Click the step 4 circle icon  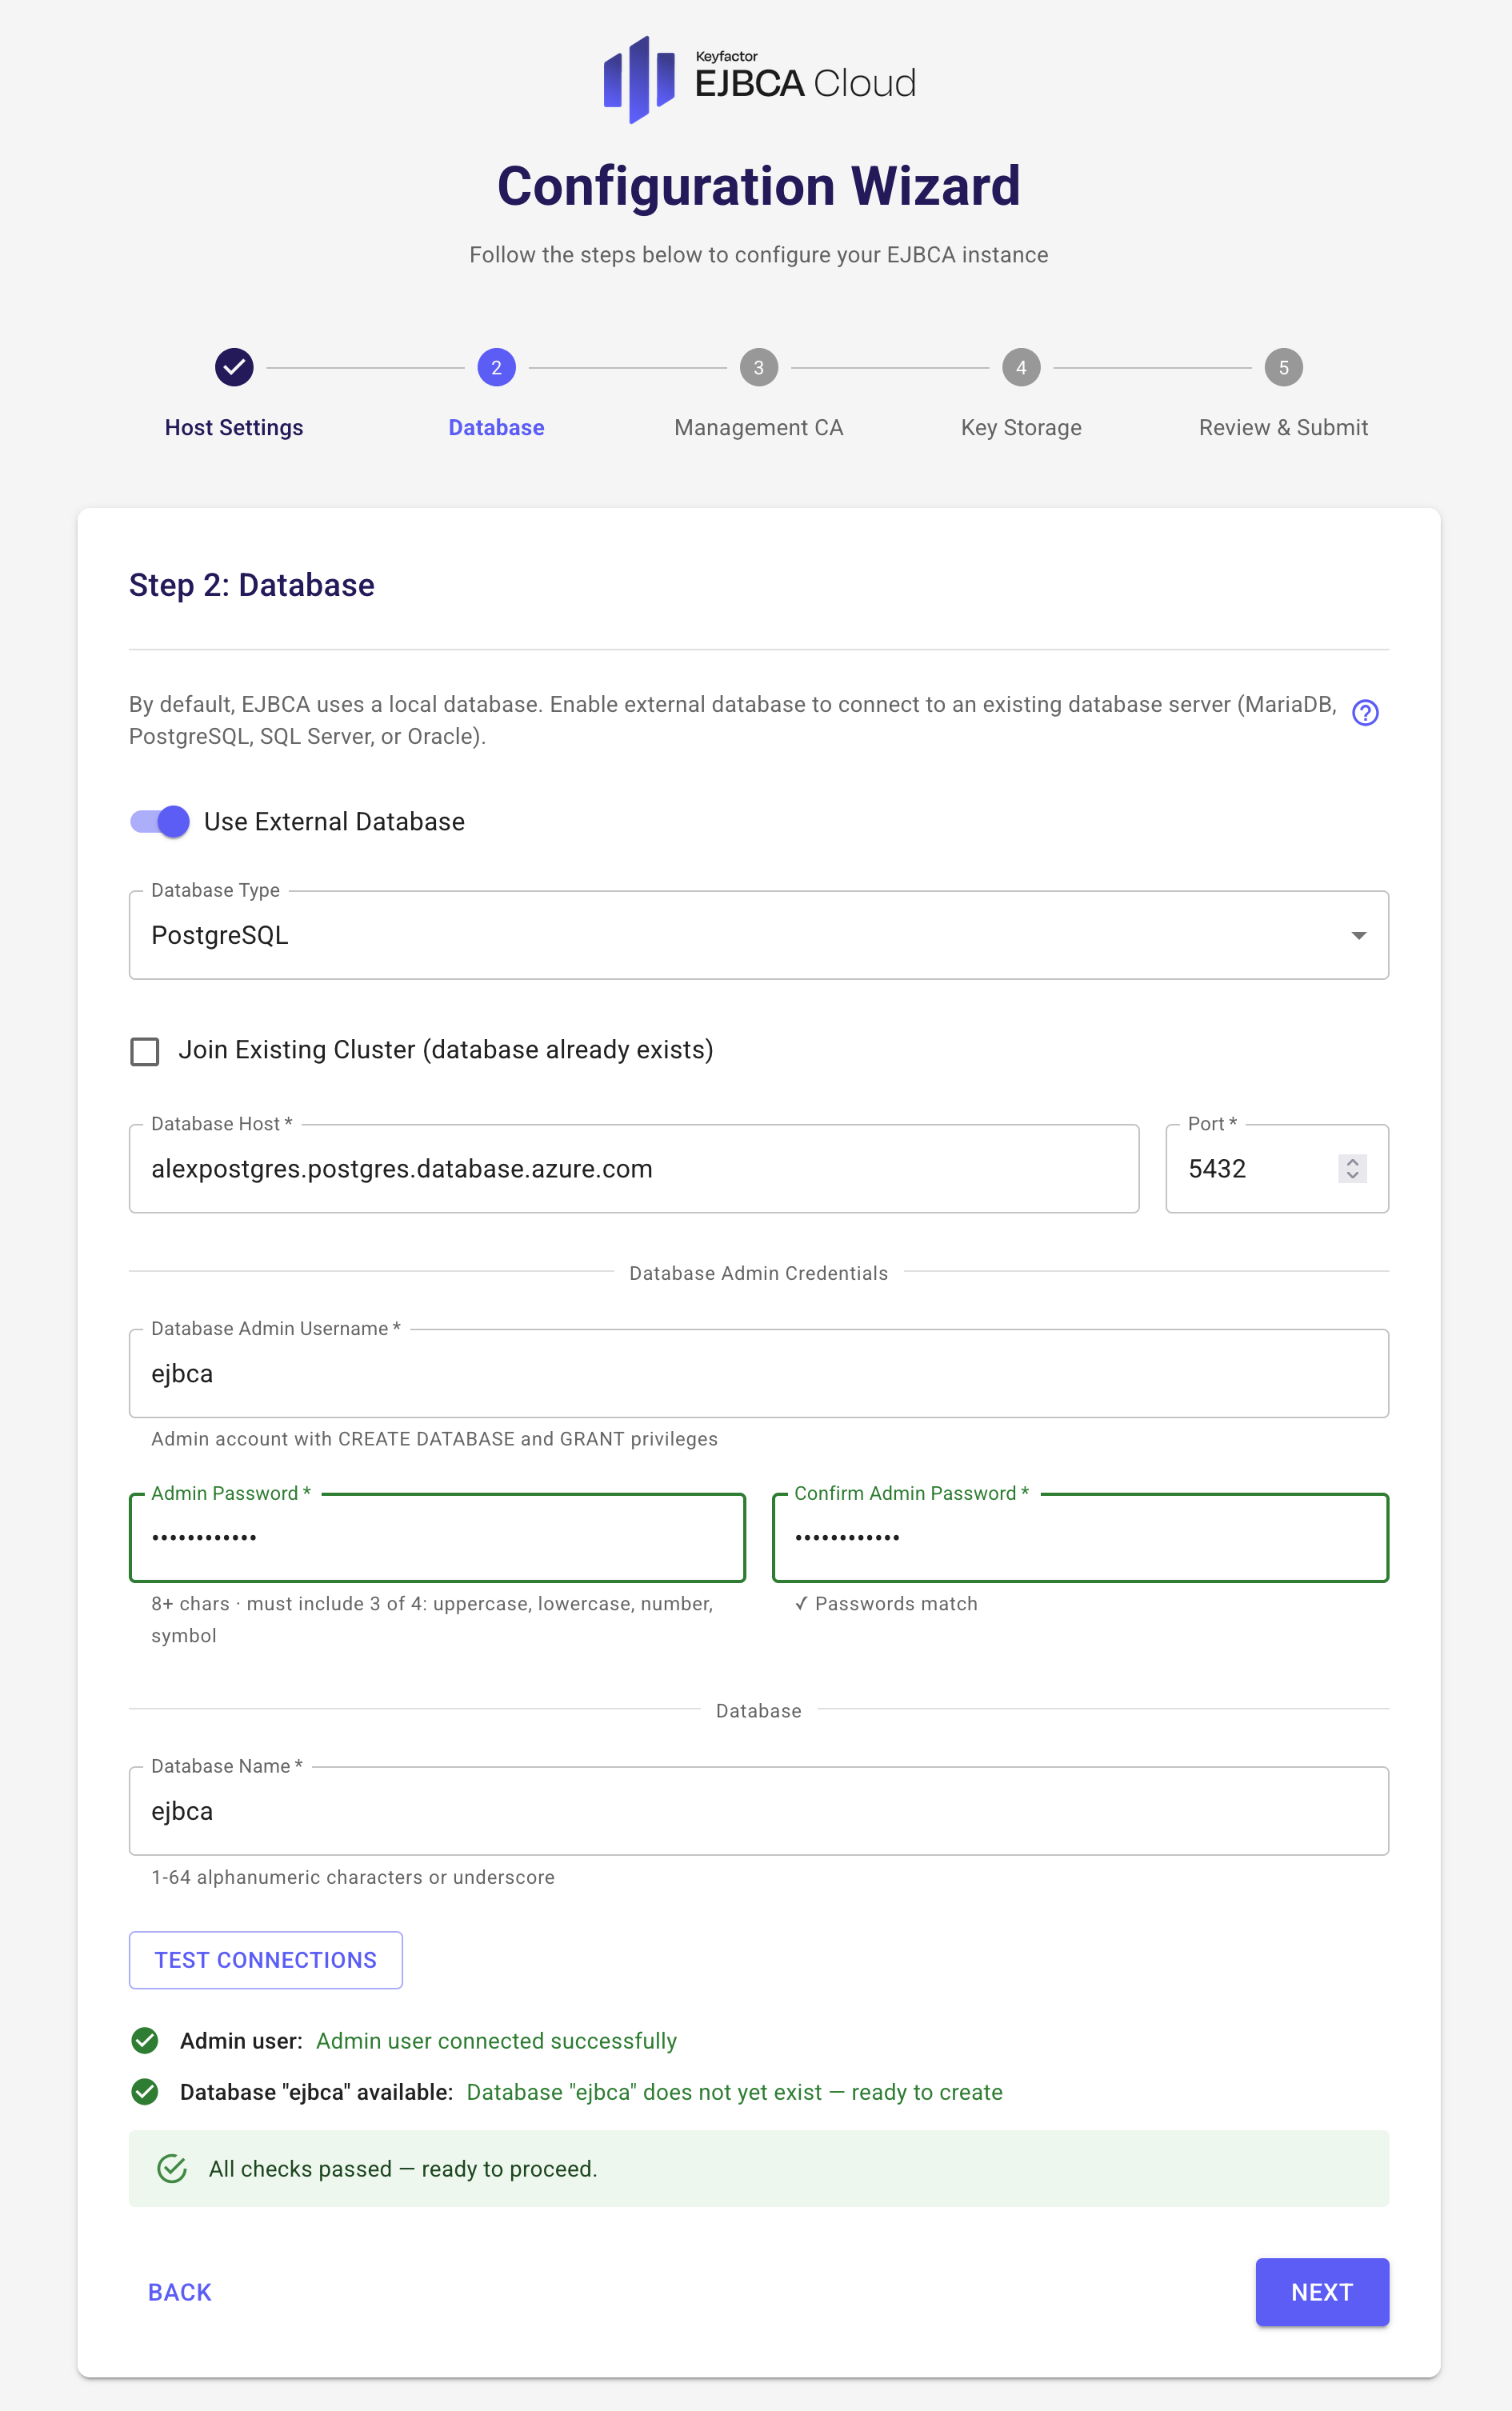click(1021, 367)
